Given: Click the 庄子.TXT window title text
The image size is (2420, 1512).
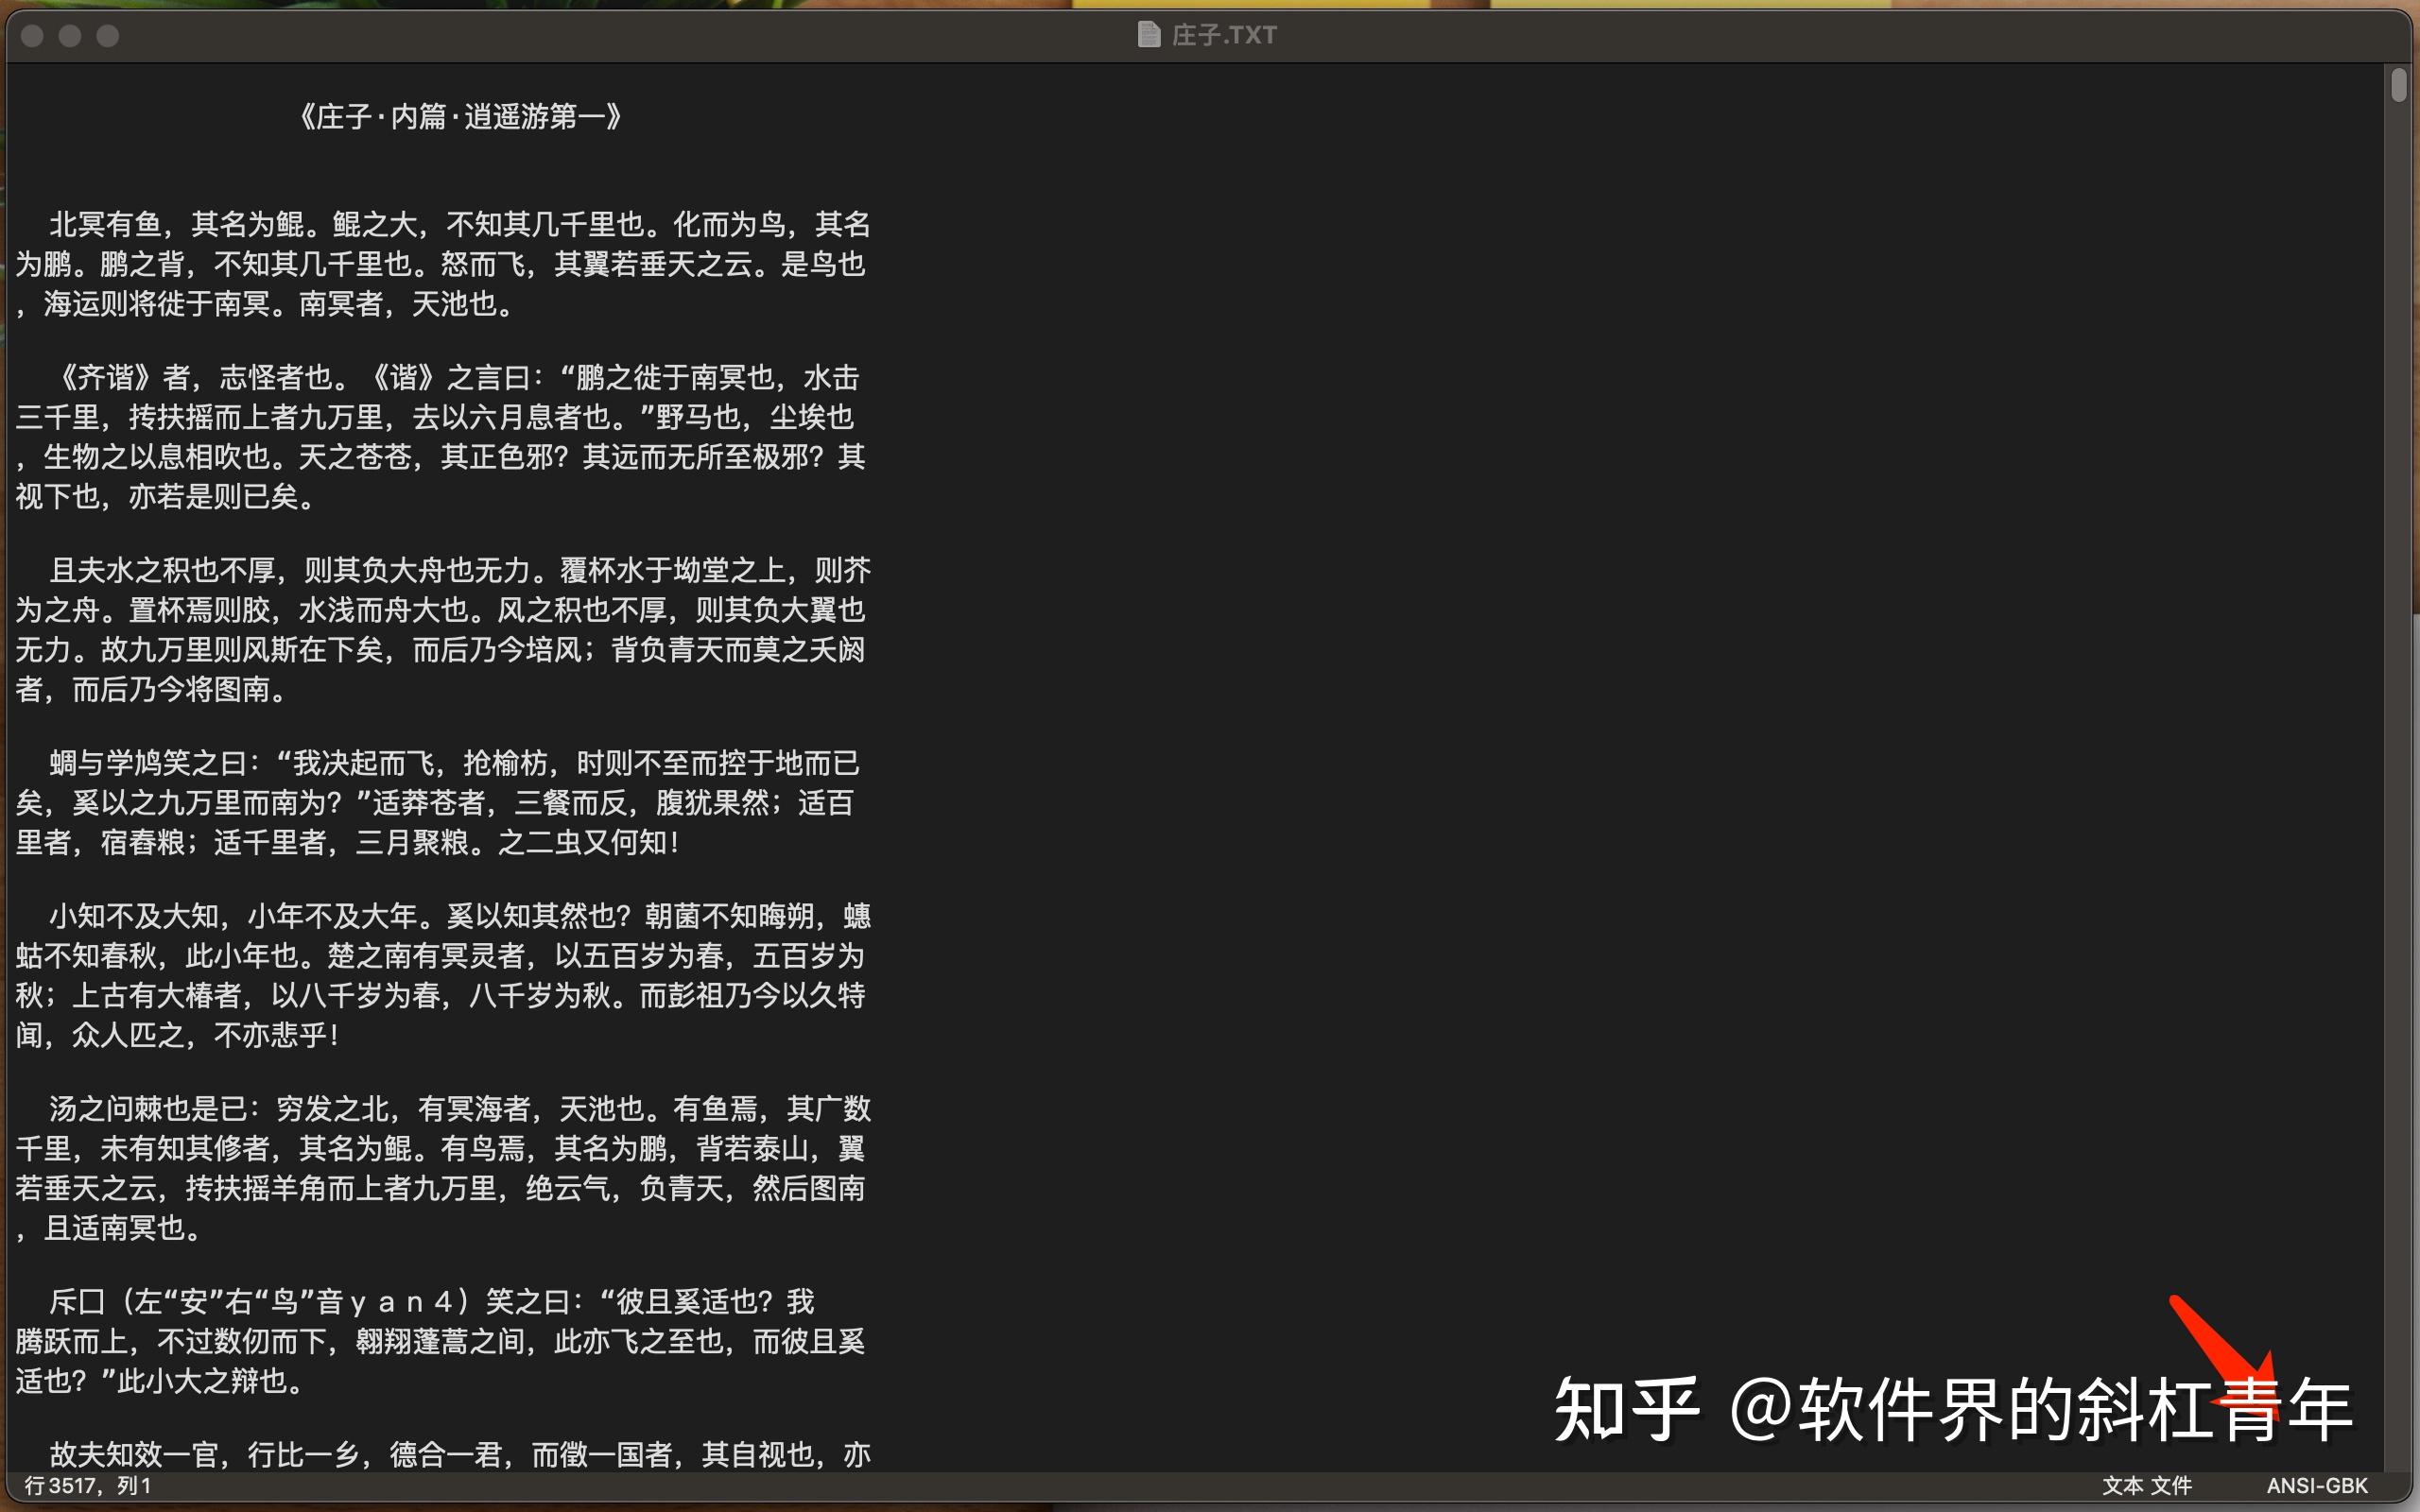Looking at the screenshot, I should pos(1223,35).
